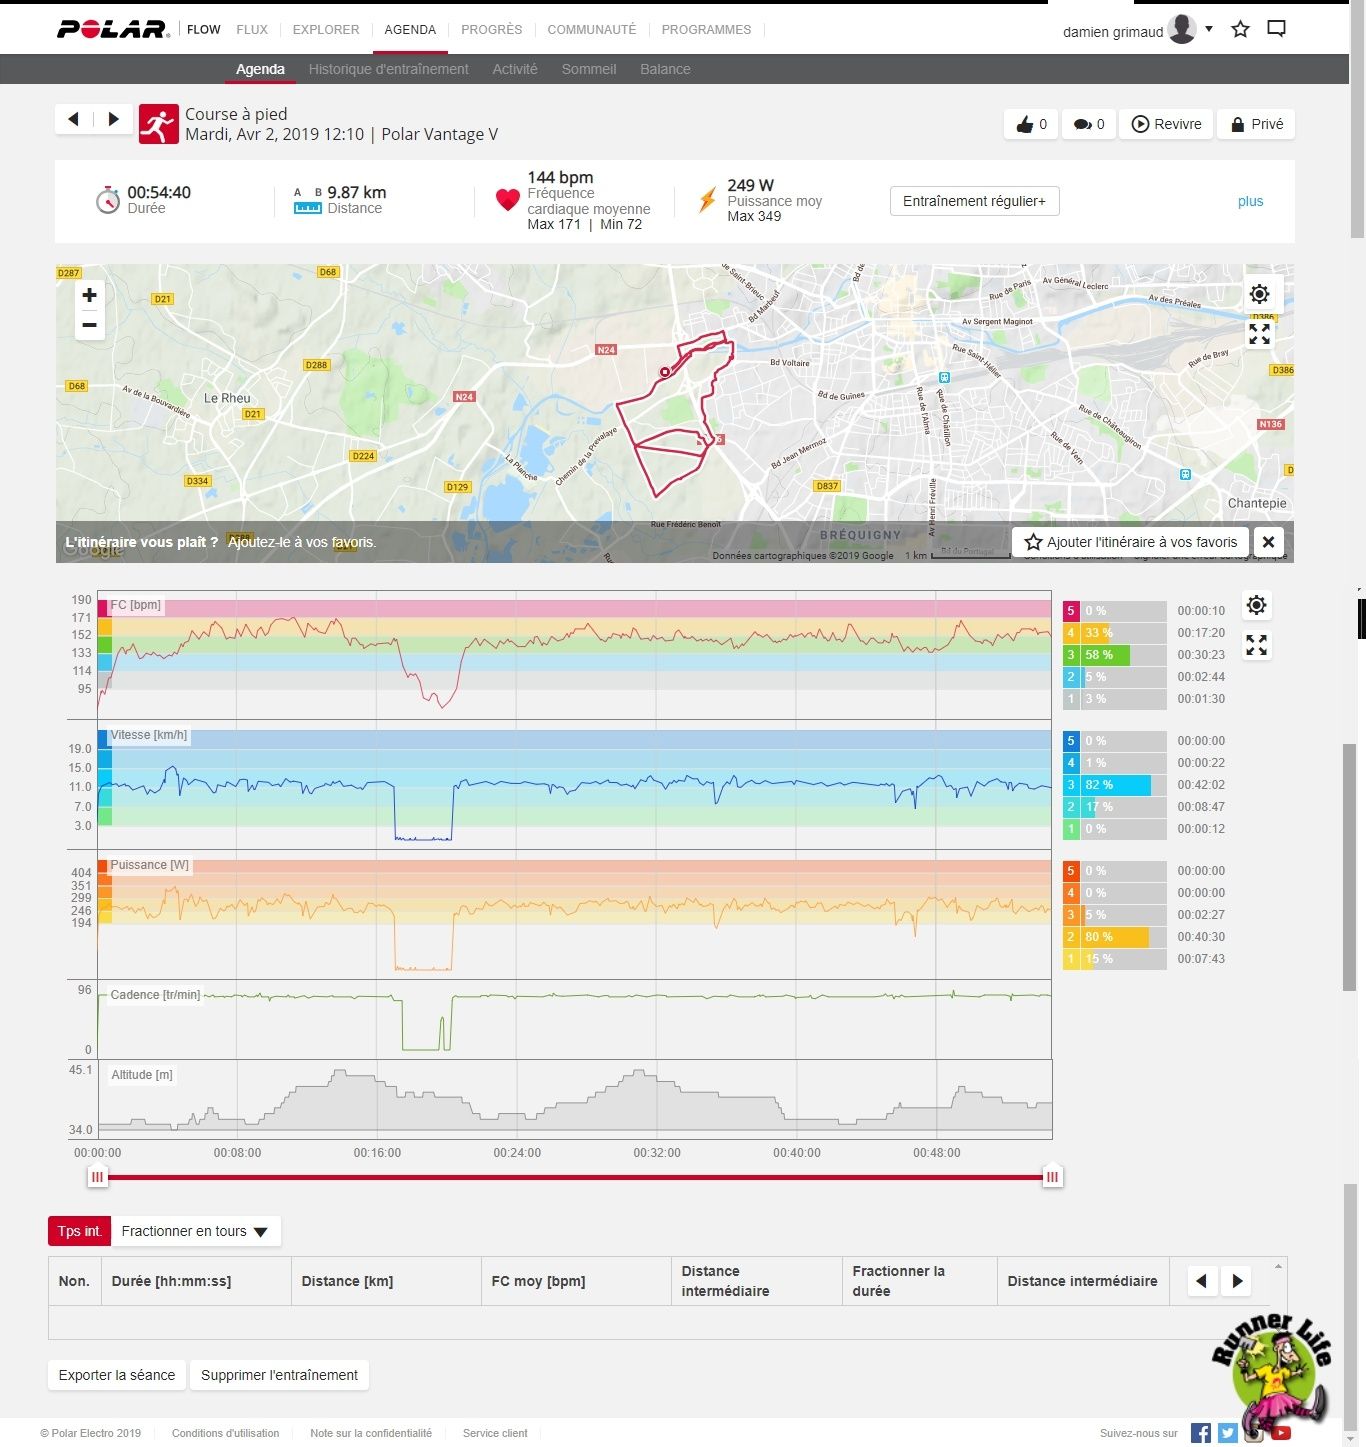Click the favorites star icon in header
The width and height of the screenshot is (1366, 1447).
1240,29
